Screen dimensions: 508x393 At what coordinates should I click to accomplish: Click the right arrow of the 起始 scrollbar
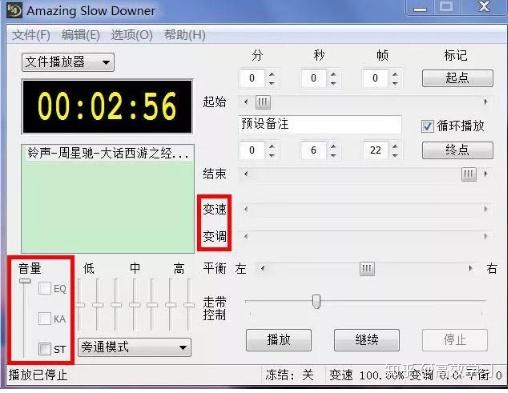tap(486, 101)
